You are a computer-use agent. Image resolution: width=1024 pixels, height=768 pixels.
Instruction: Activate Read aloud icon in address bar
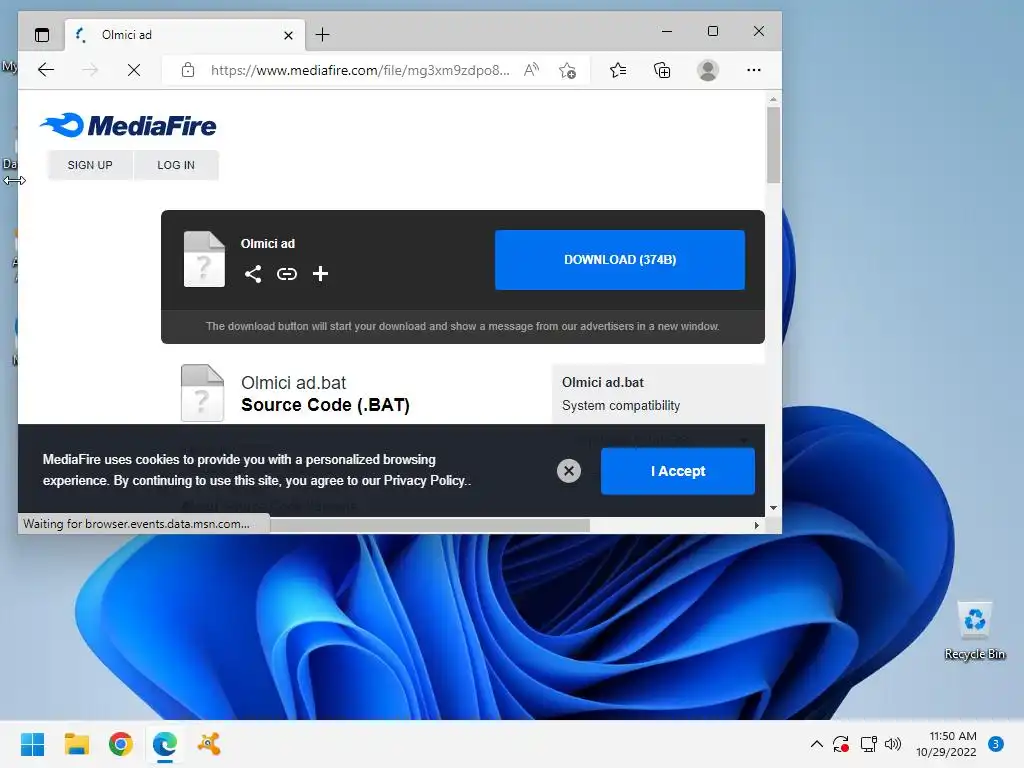pyautogui.click(x=532, y=70)
